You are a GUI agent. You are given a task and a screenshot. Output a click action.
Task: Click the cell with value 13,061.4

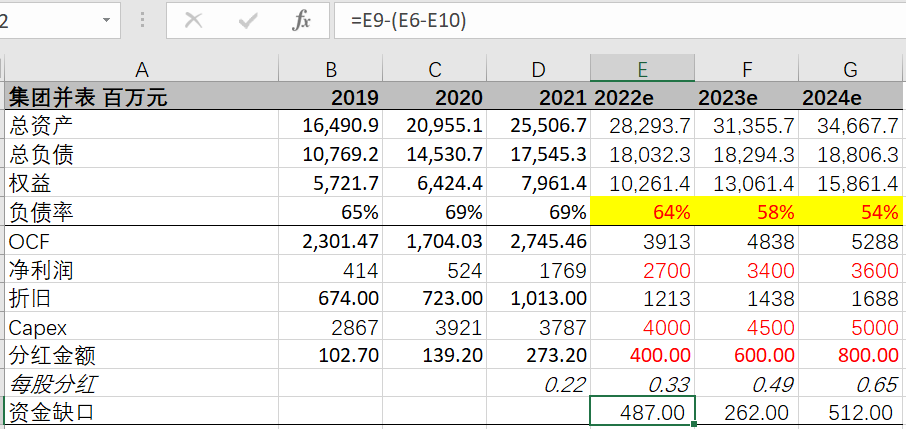pyautogui.click(x=747, y=183)
